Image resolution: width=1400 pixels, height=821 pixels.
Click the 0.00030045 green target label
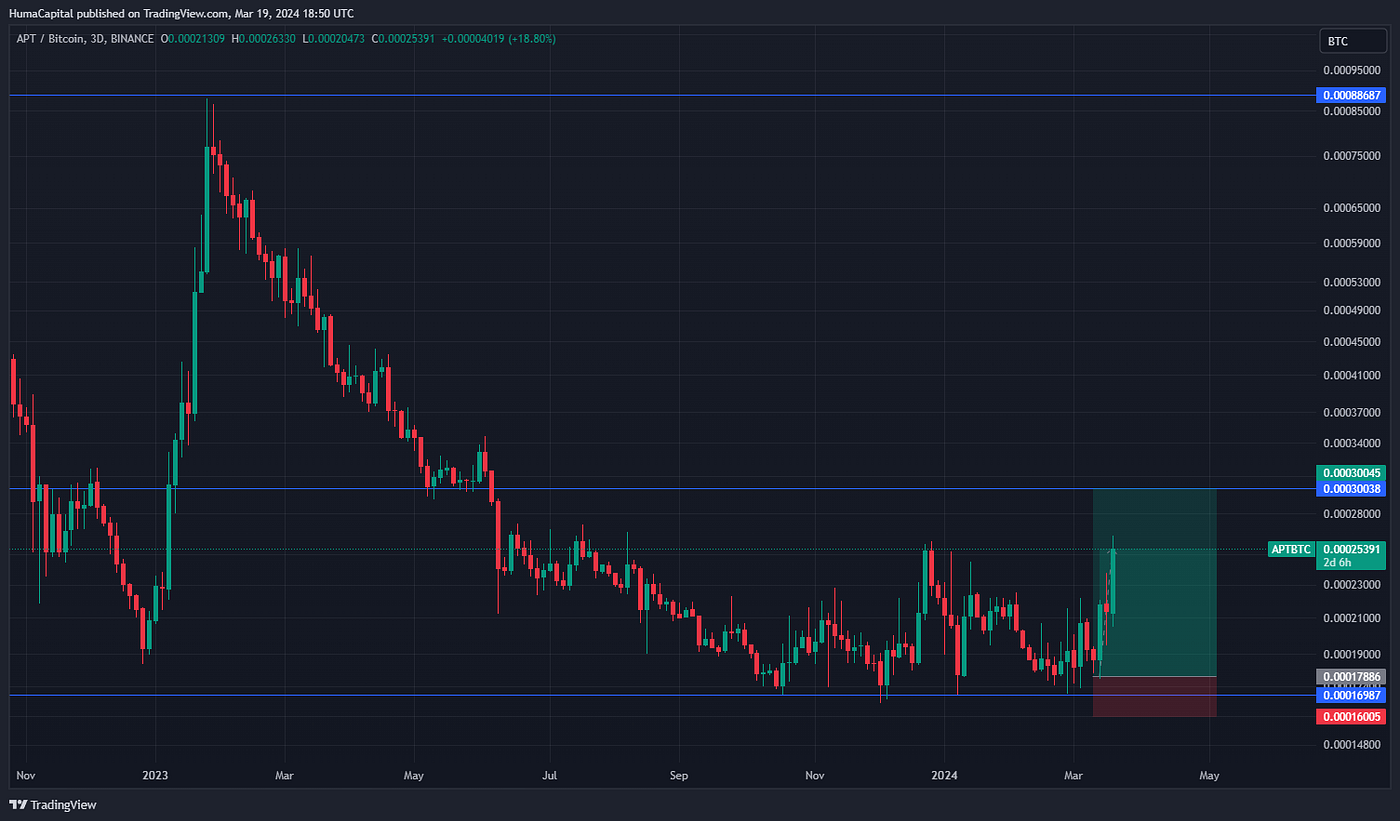click(x=1352, y=473)
